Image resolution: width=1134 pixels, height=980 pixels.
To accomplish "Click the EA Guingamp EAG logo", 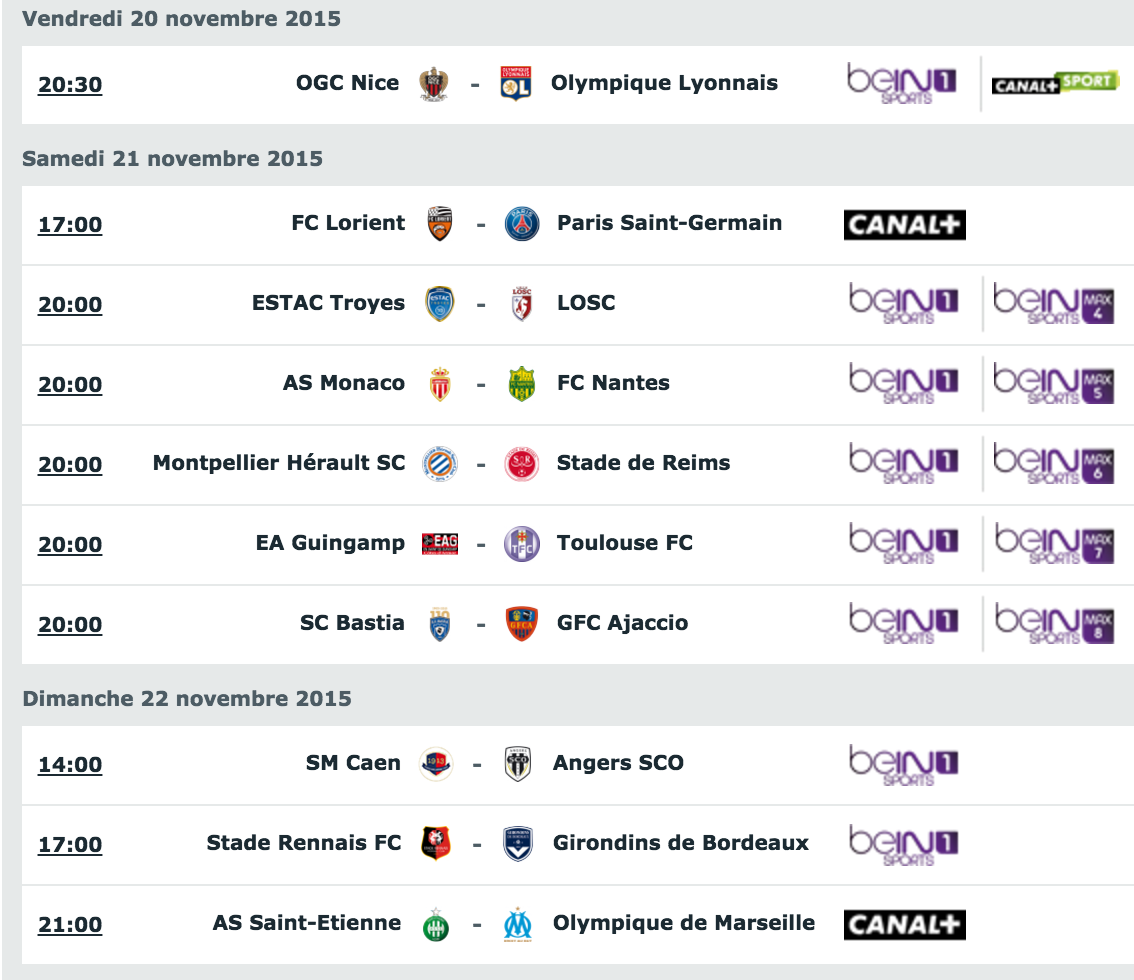I will [440, 544].
